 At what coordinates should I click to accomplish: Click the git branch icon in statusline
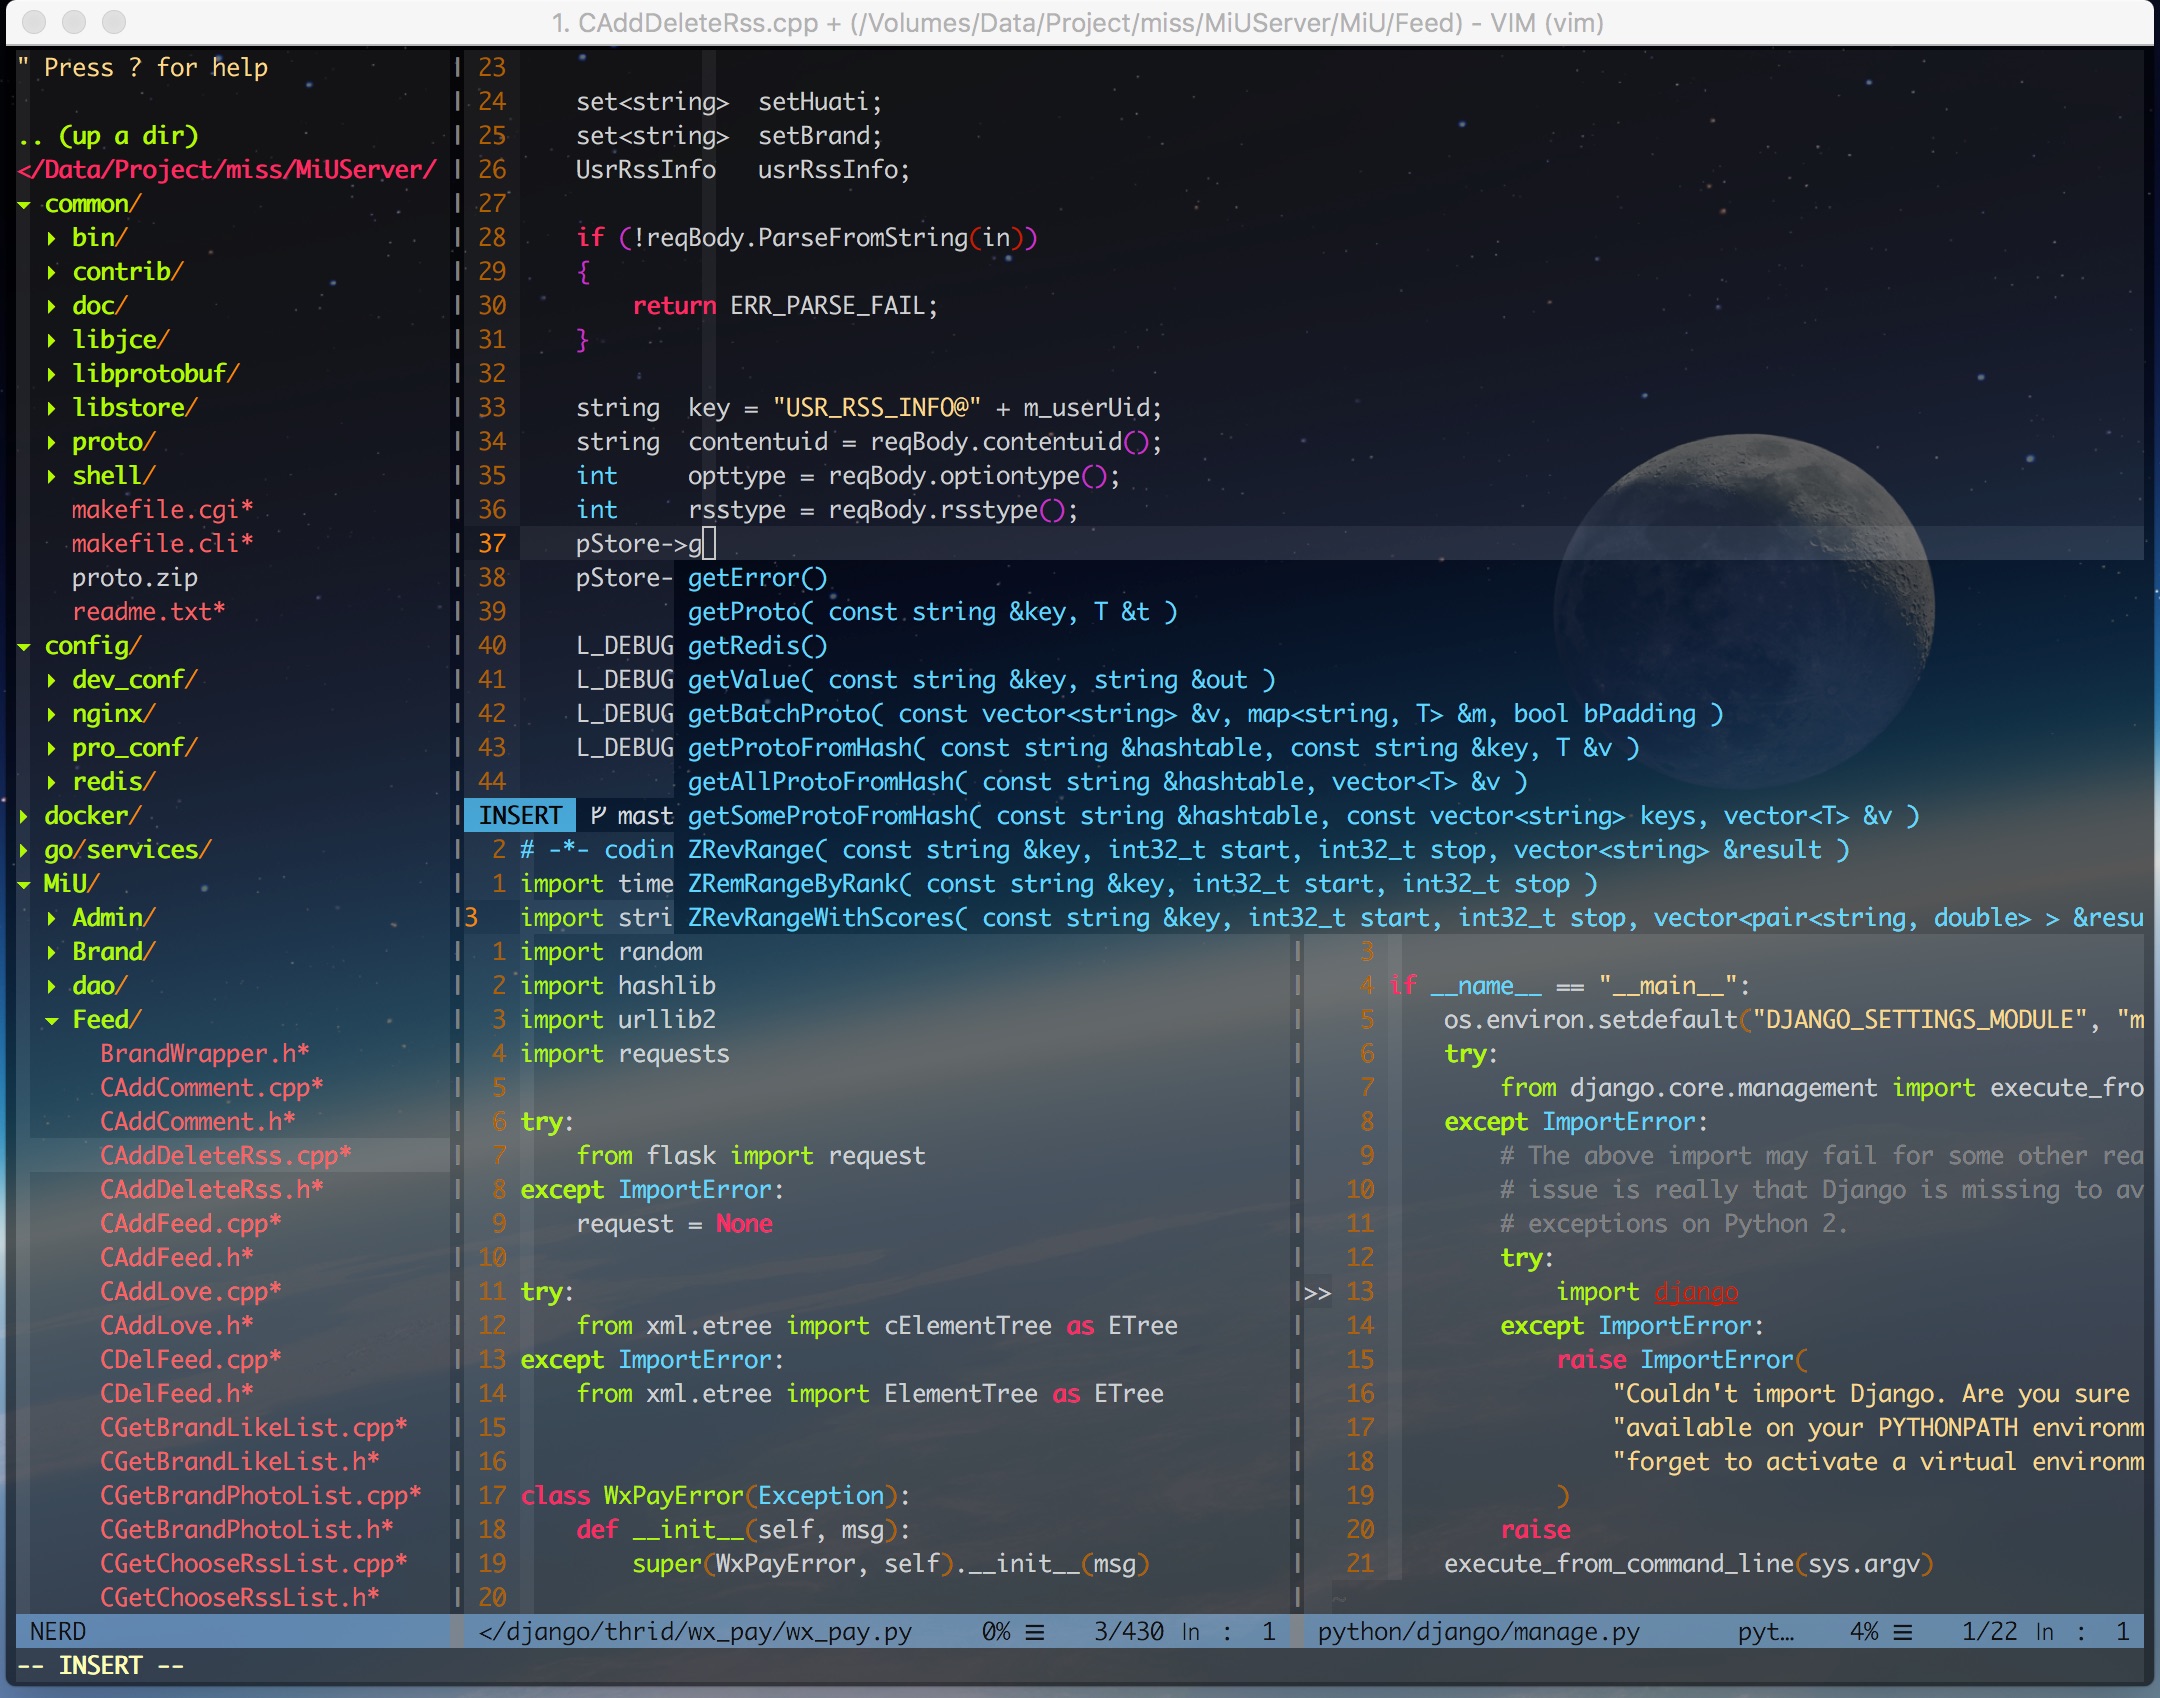point(598,816)
